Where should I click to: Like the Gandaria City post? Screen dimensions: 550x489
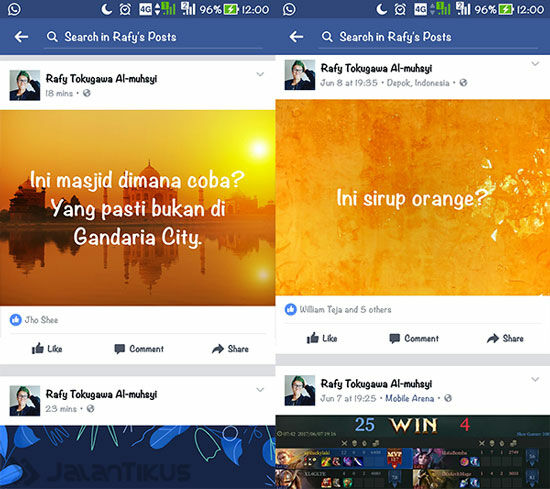click(47, 348)
